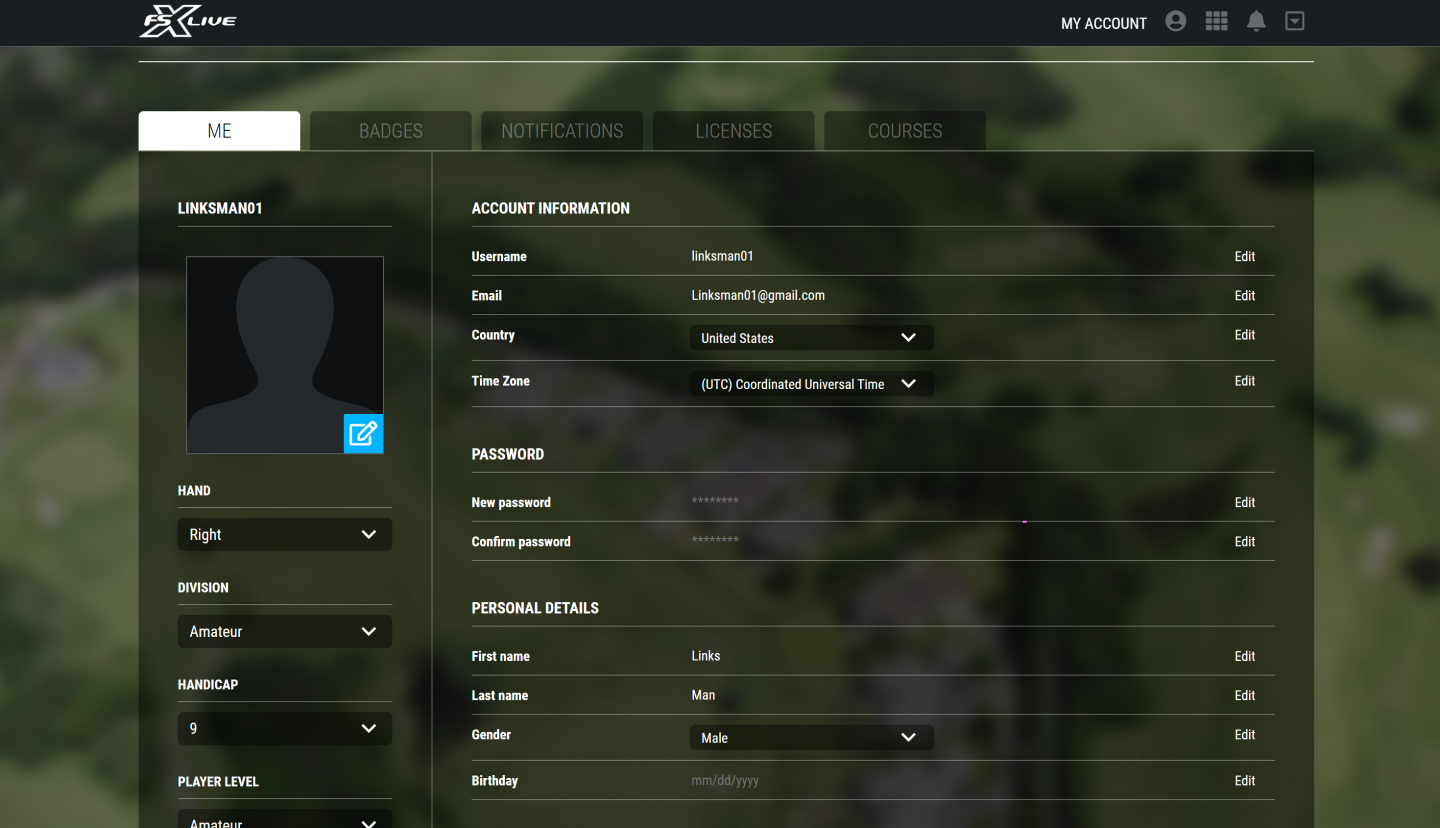Expand the Hand dropdown set to Right
This screenshot has height=828, width=1440.
[285, 535]
